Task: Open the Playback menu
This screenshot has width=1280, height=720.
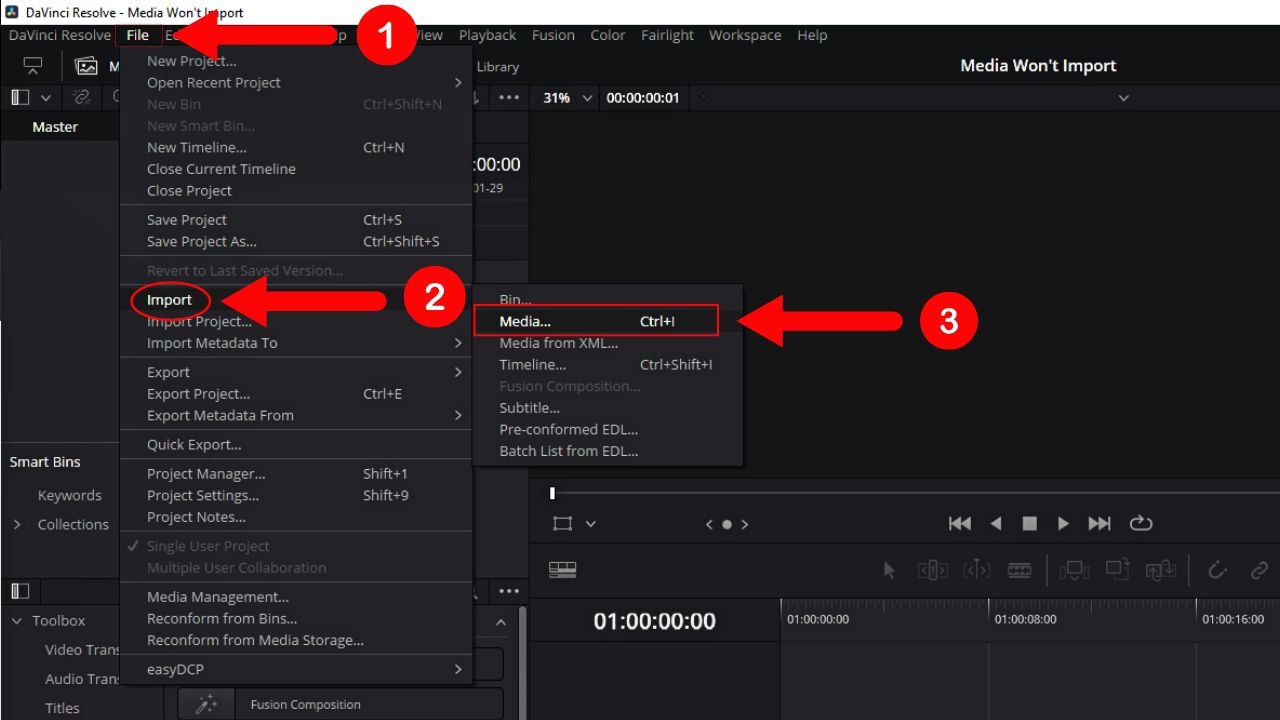Action: 488,35
